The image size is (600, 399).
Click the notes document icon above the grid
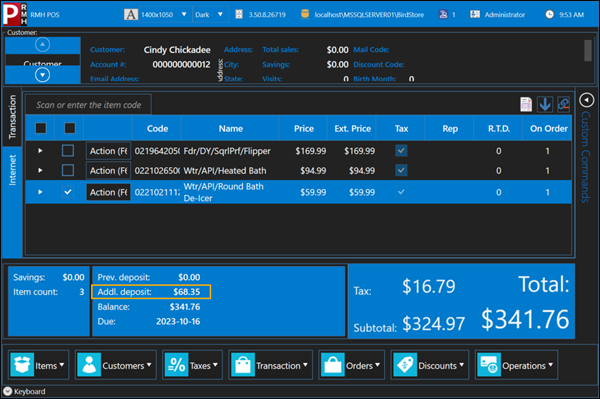(x=526, y=104)
